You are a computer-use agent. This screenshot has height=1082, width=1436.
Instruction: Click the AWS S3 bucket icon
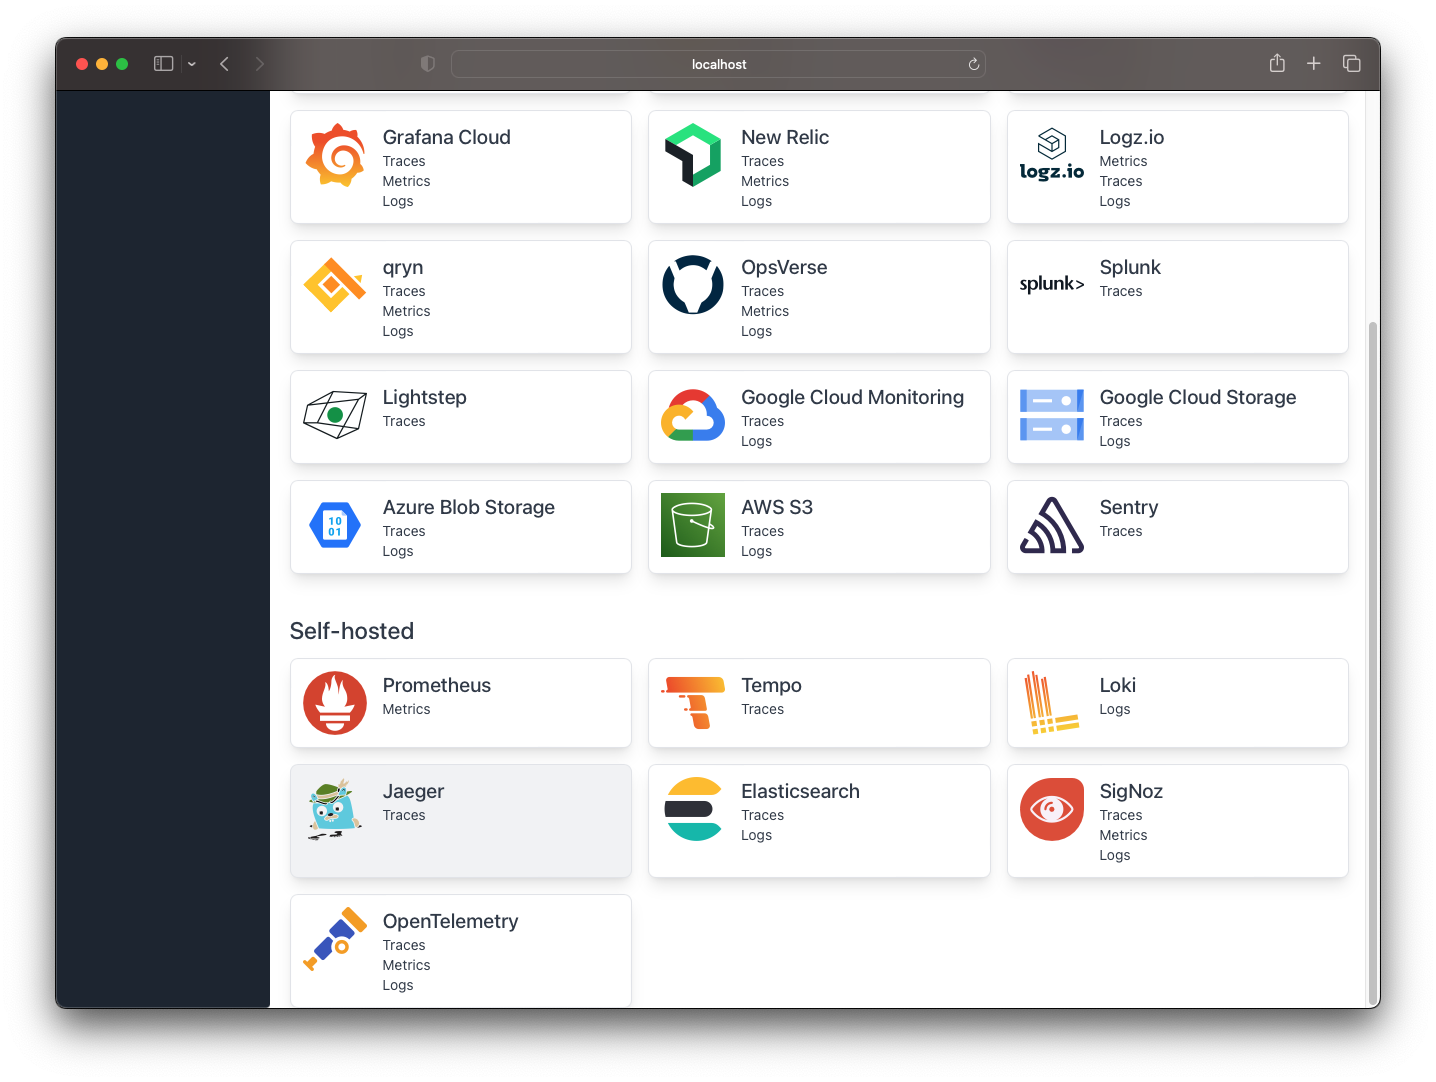693,525
